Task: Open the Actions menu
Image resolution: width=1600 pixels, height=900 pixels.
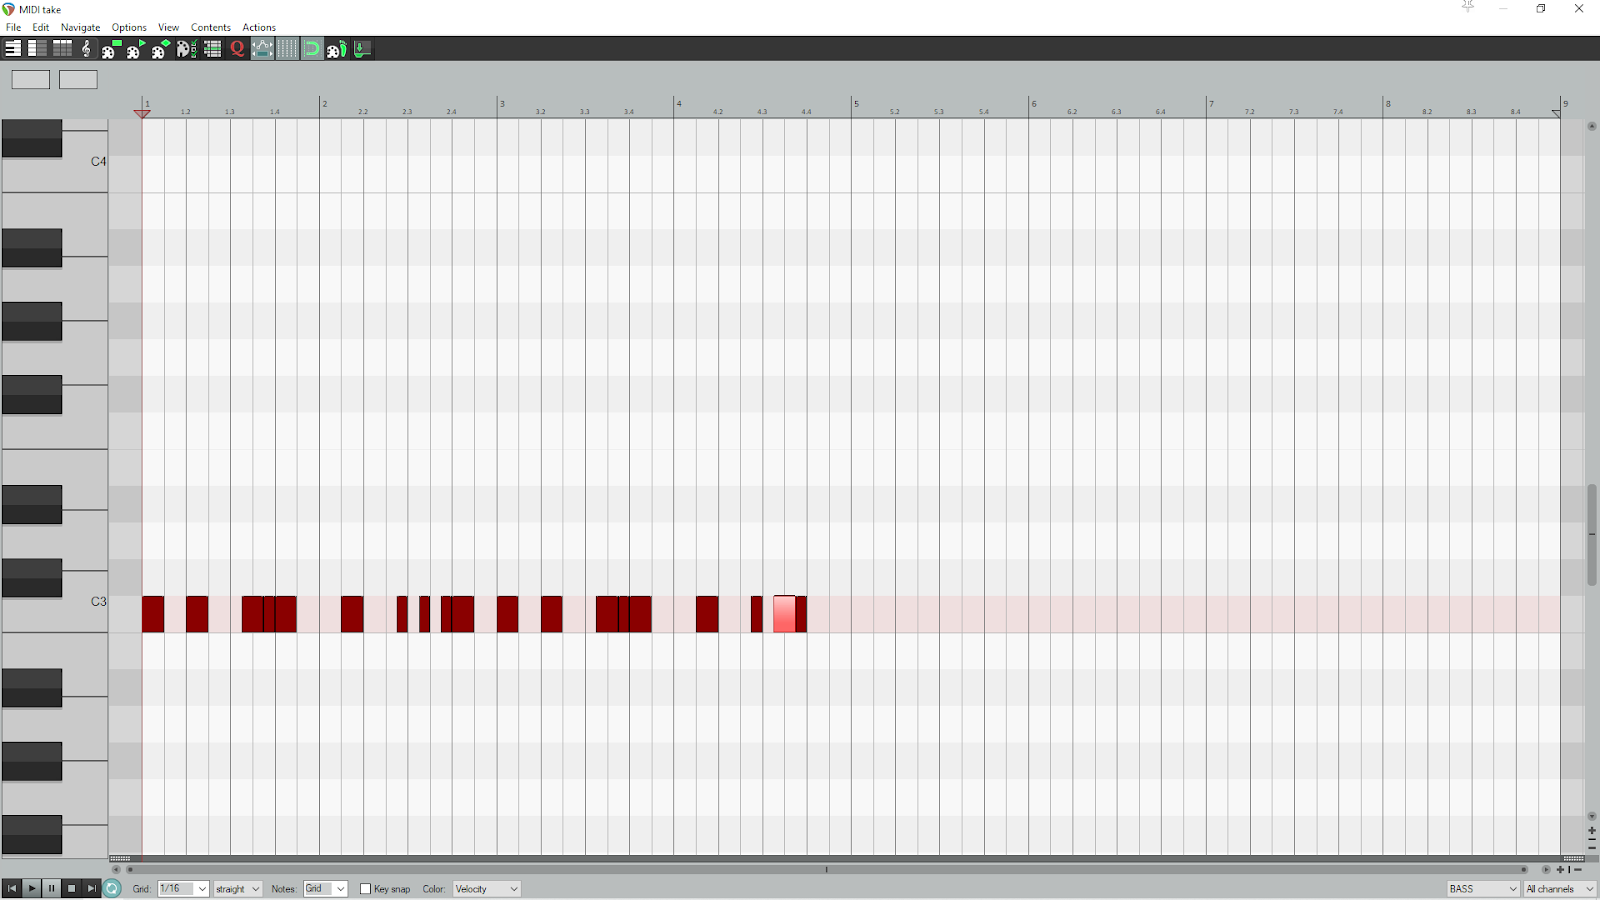Action: click(259, 27)
